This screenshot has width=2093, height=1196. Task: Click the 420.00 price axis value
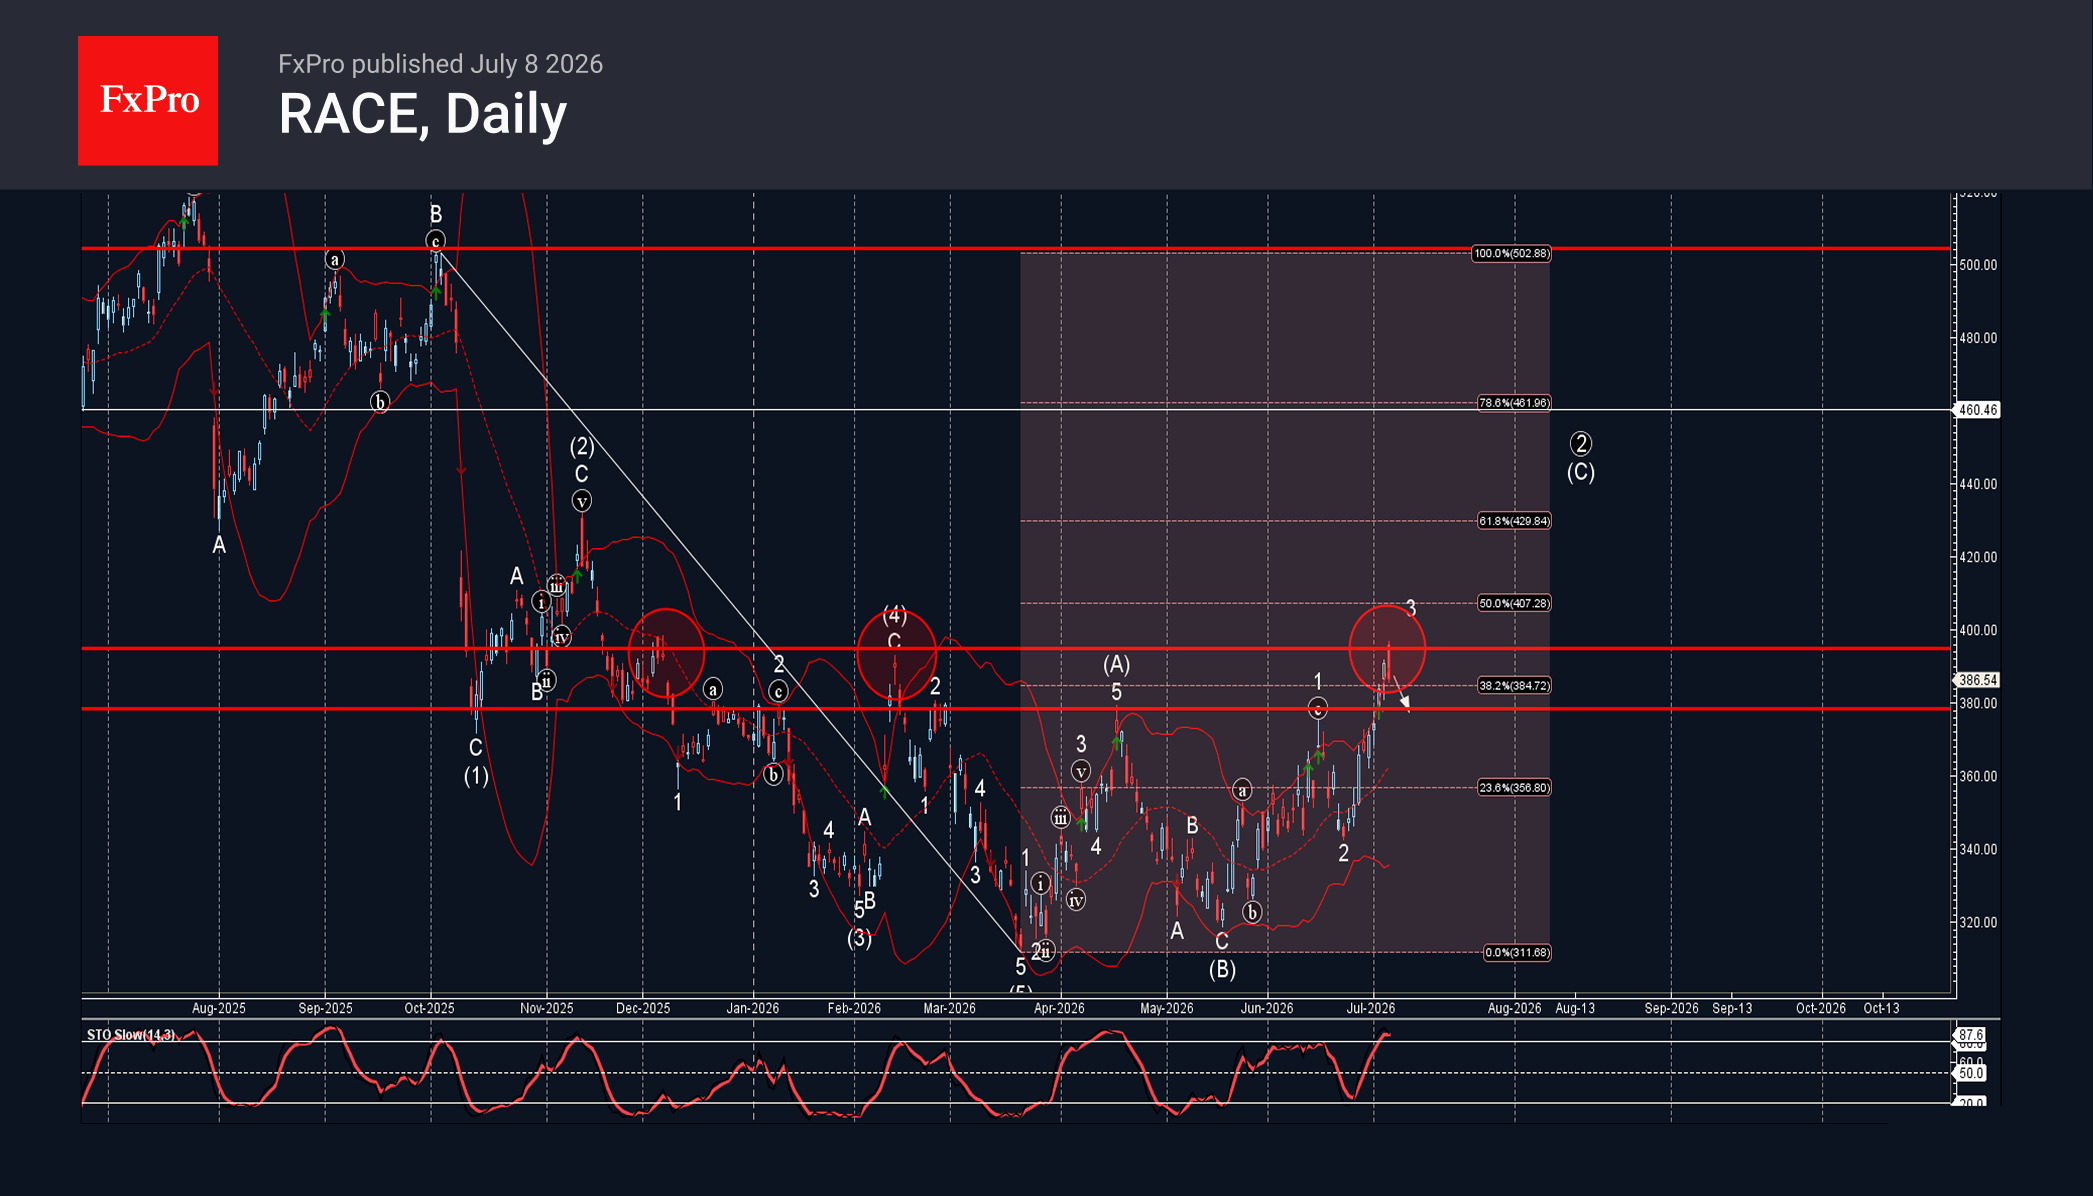(x=1977, y=557)
